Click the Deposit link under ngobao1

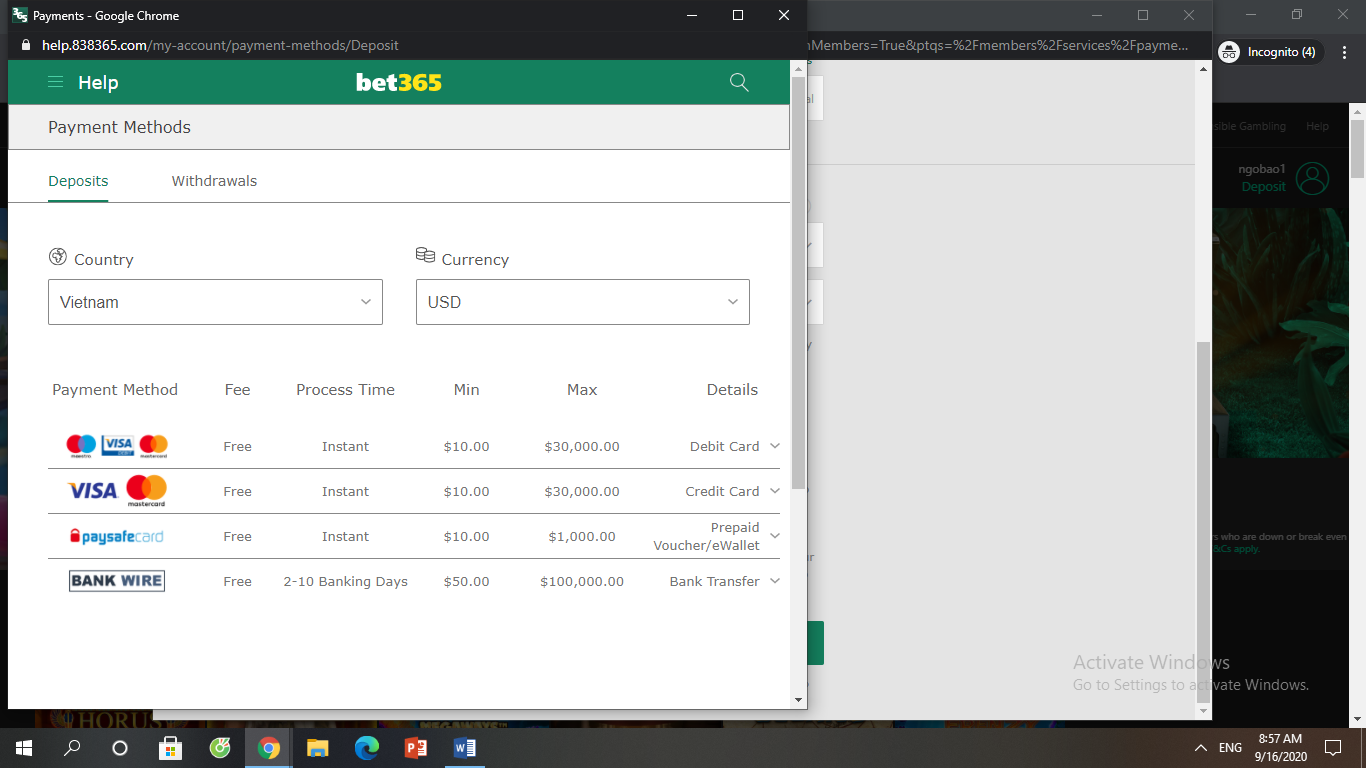tap(1263, 187)
